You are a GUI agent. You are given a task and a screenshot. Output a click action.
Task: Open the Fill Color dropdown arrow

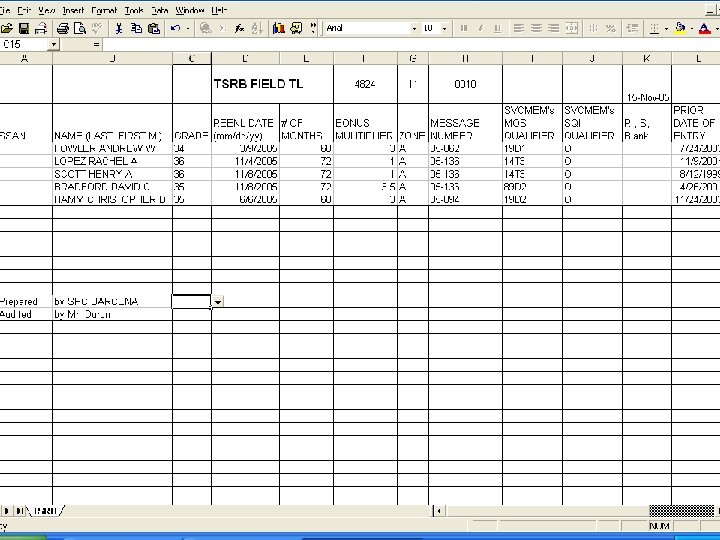tap(692, 28)
